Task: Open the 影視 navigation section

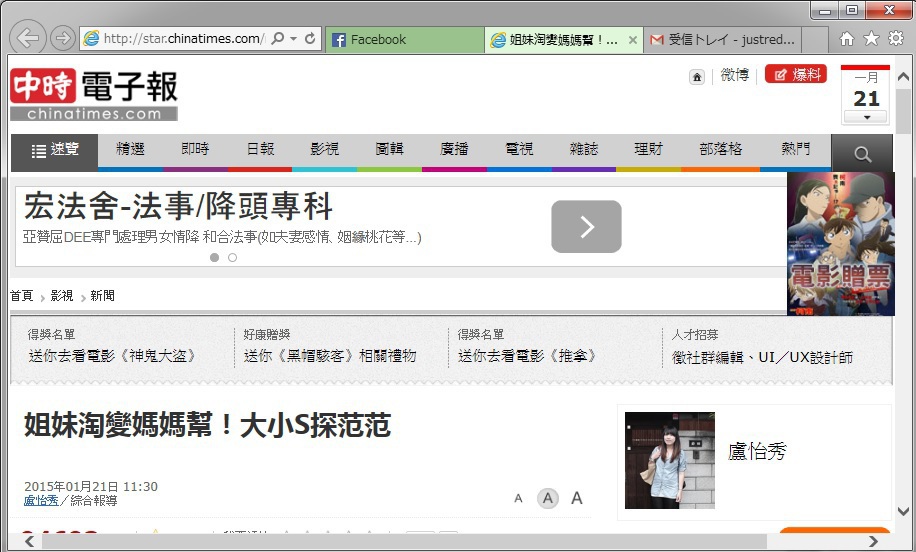Action: 324,149
